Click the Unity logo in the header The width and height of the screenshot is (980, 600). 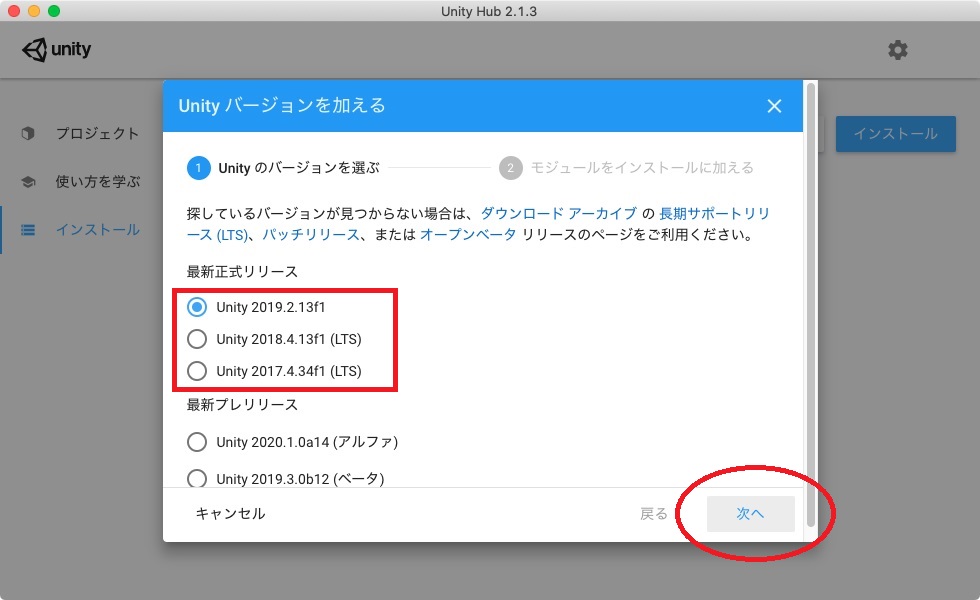pyautogui.click(x=56, y=49)
